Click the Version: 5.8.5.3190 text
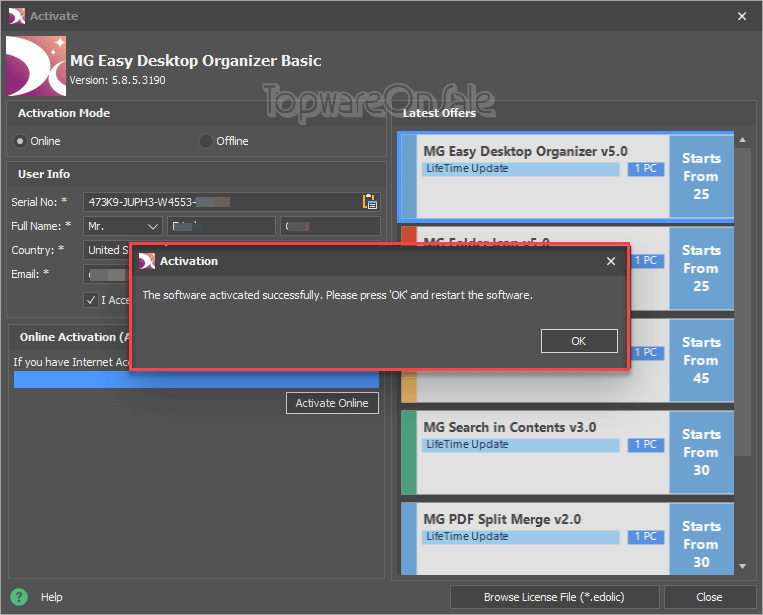Image resolution: width=763 pixels, height=615 pixels. click(117, 80)
